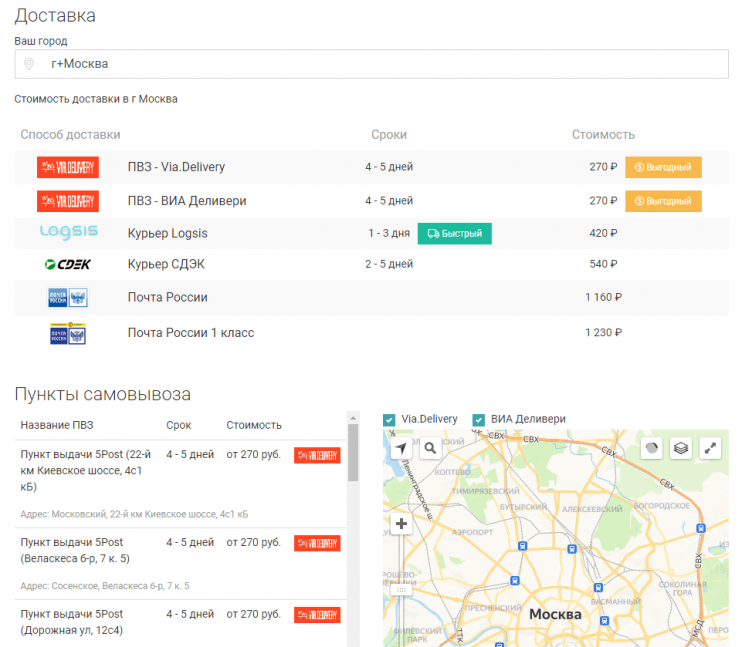Open the map layers selector
The width and height of the screenshot is (752, 647).
point(681,448)
